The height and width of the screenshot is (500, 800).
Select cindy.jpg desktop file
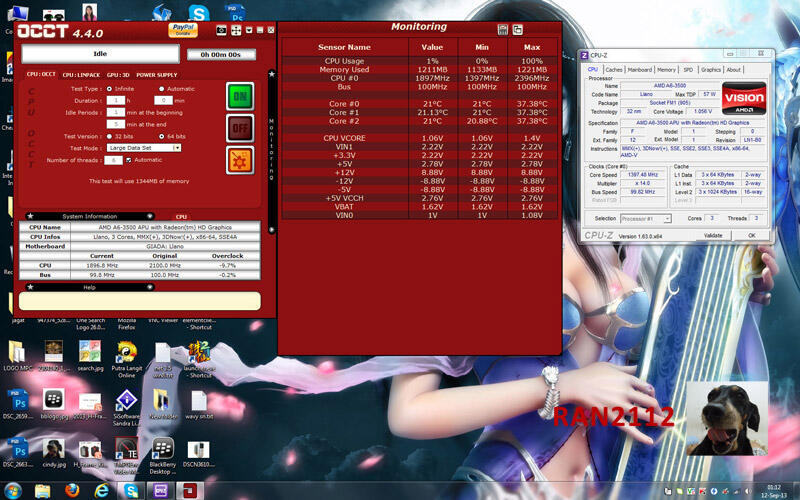click(x=54, y=453)
